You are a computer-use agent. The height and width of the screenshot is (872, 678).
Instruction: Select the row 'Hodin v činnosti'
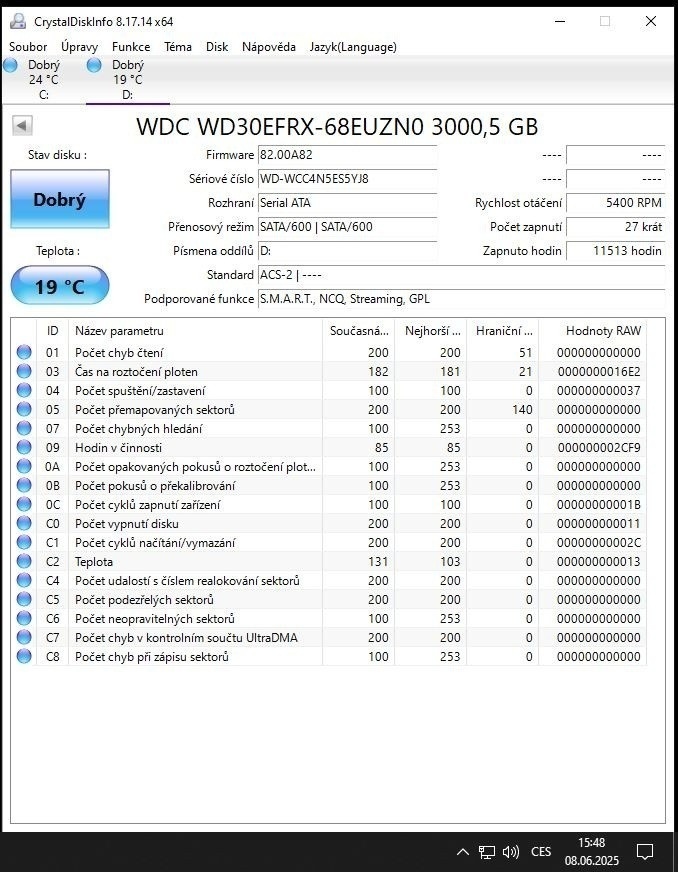click(x=331, y=447)
